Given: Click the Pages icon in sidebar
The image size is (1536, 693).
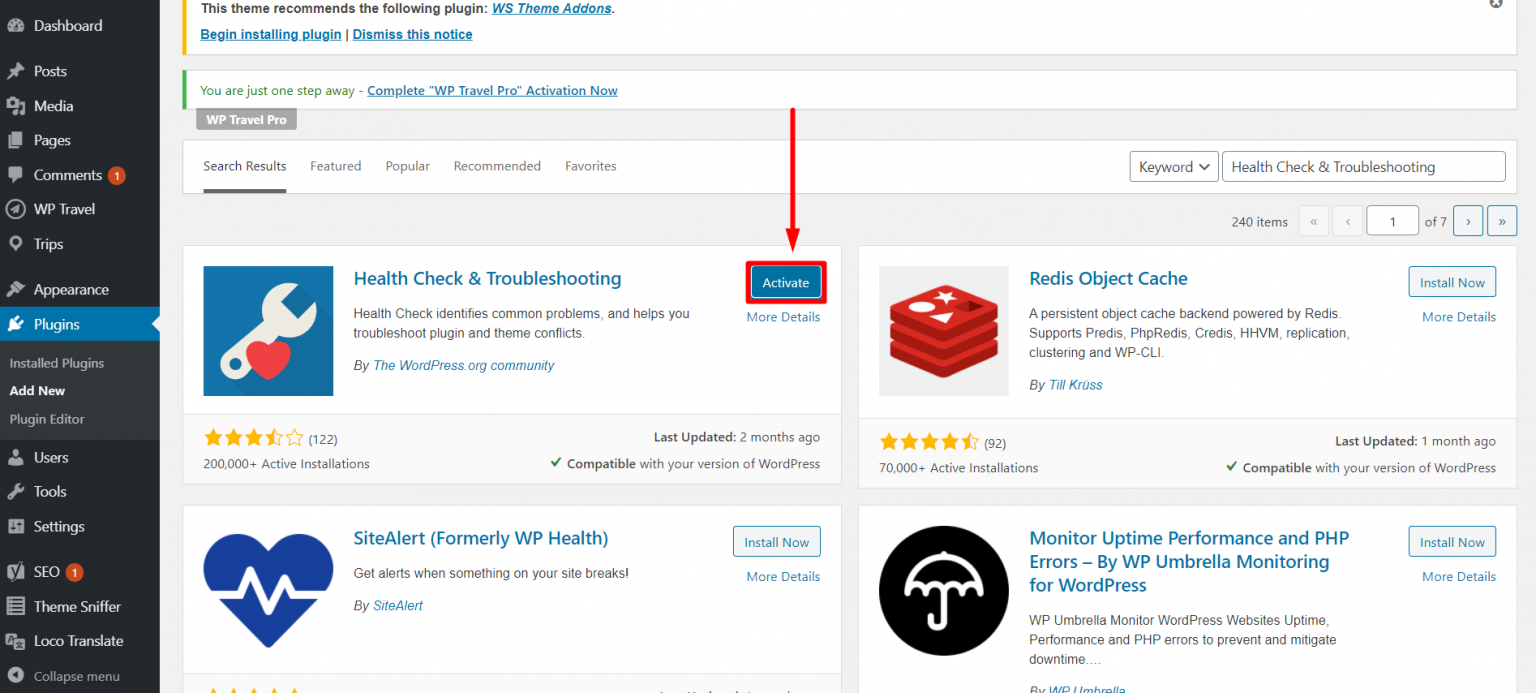Looking at the screenshot, I should tap(15, 140).
